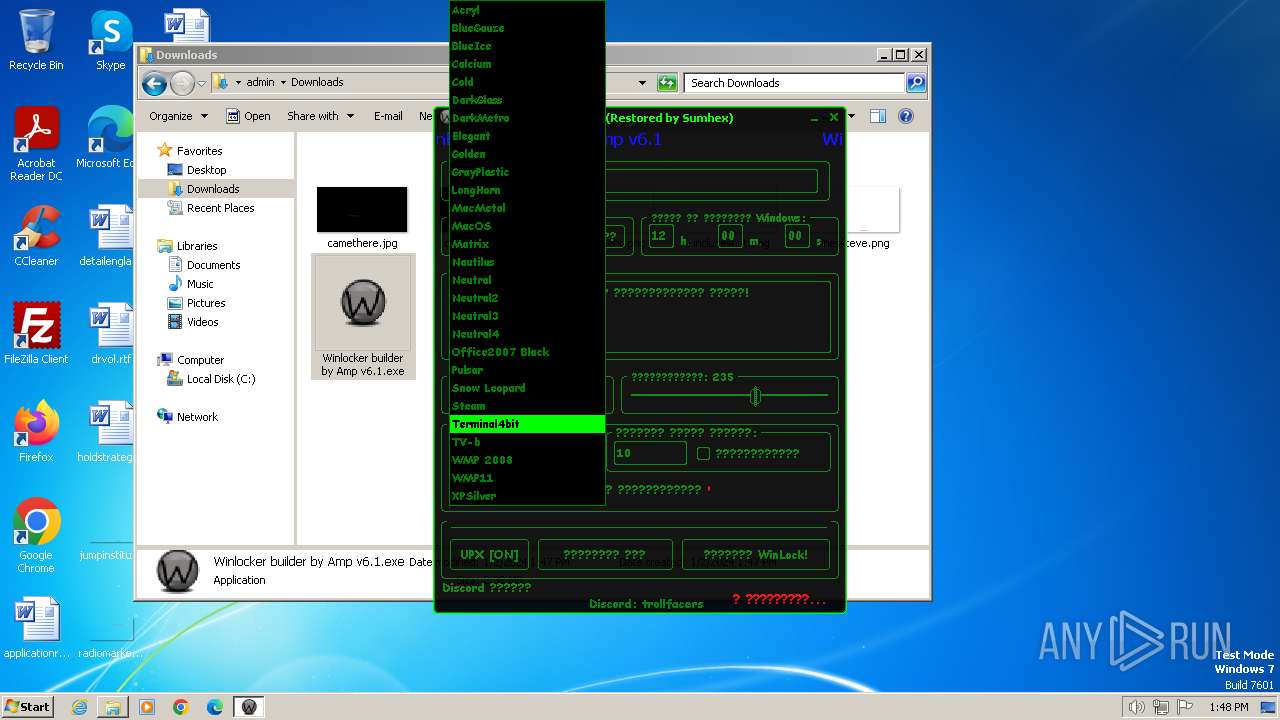Click the WinLock! build button
Viewport: 1280px width, 720px height.
point(755,554)
